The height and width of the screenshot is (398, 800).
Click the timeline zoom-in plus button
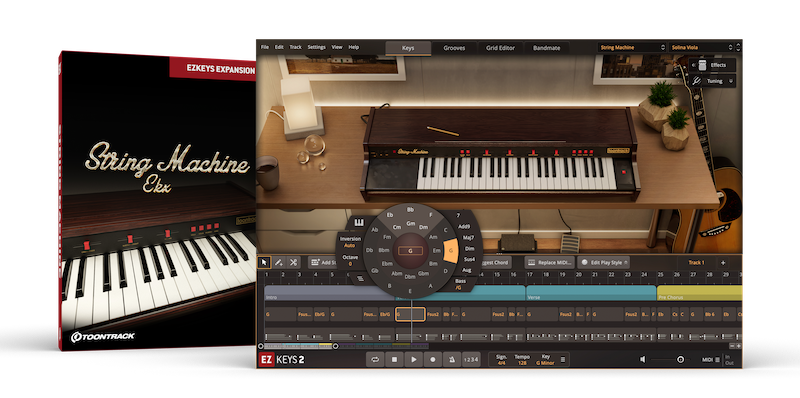tap(738, 346)
